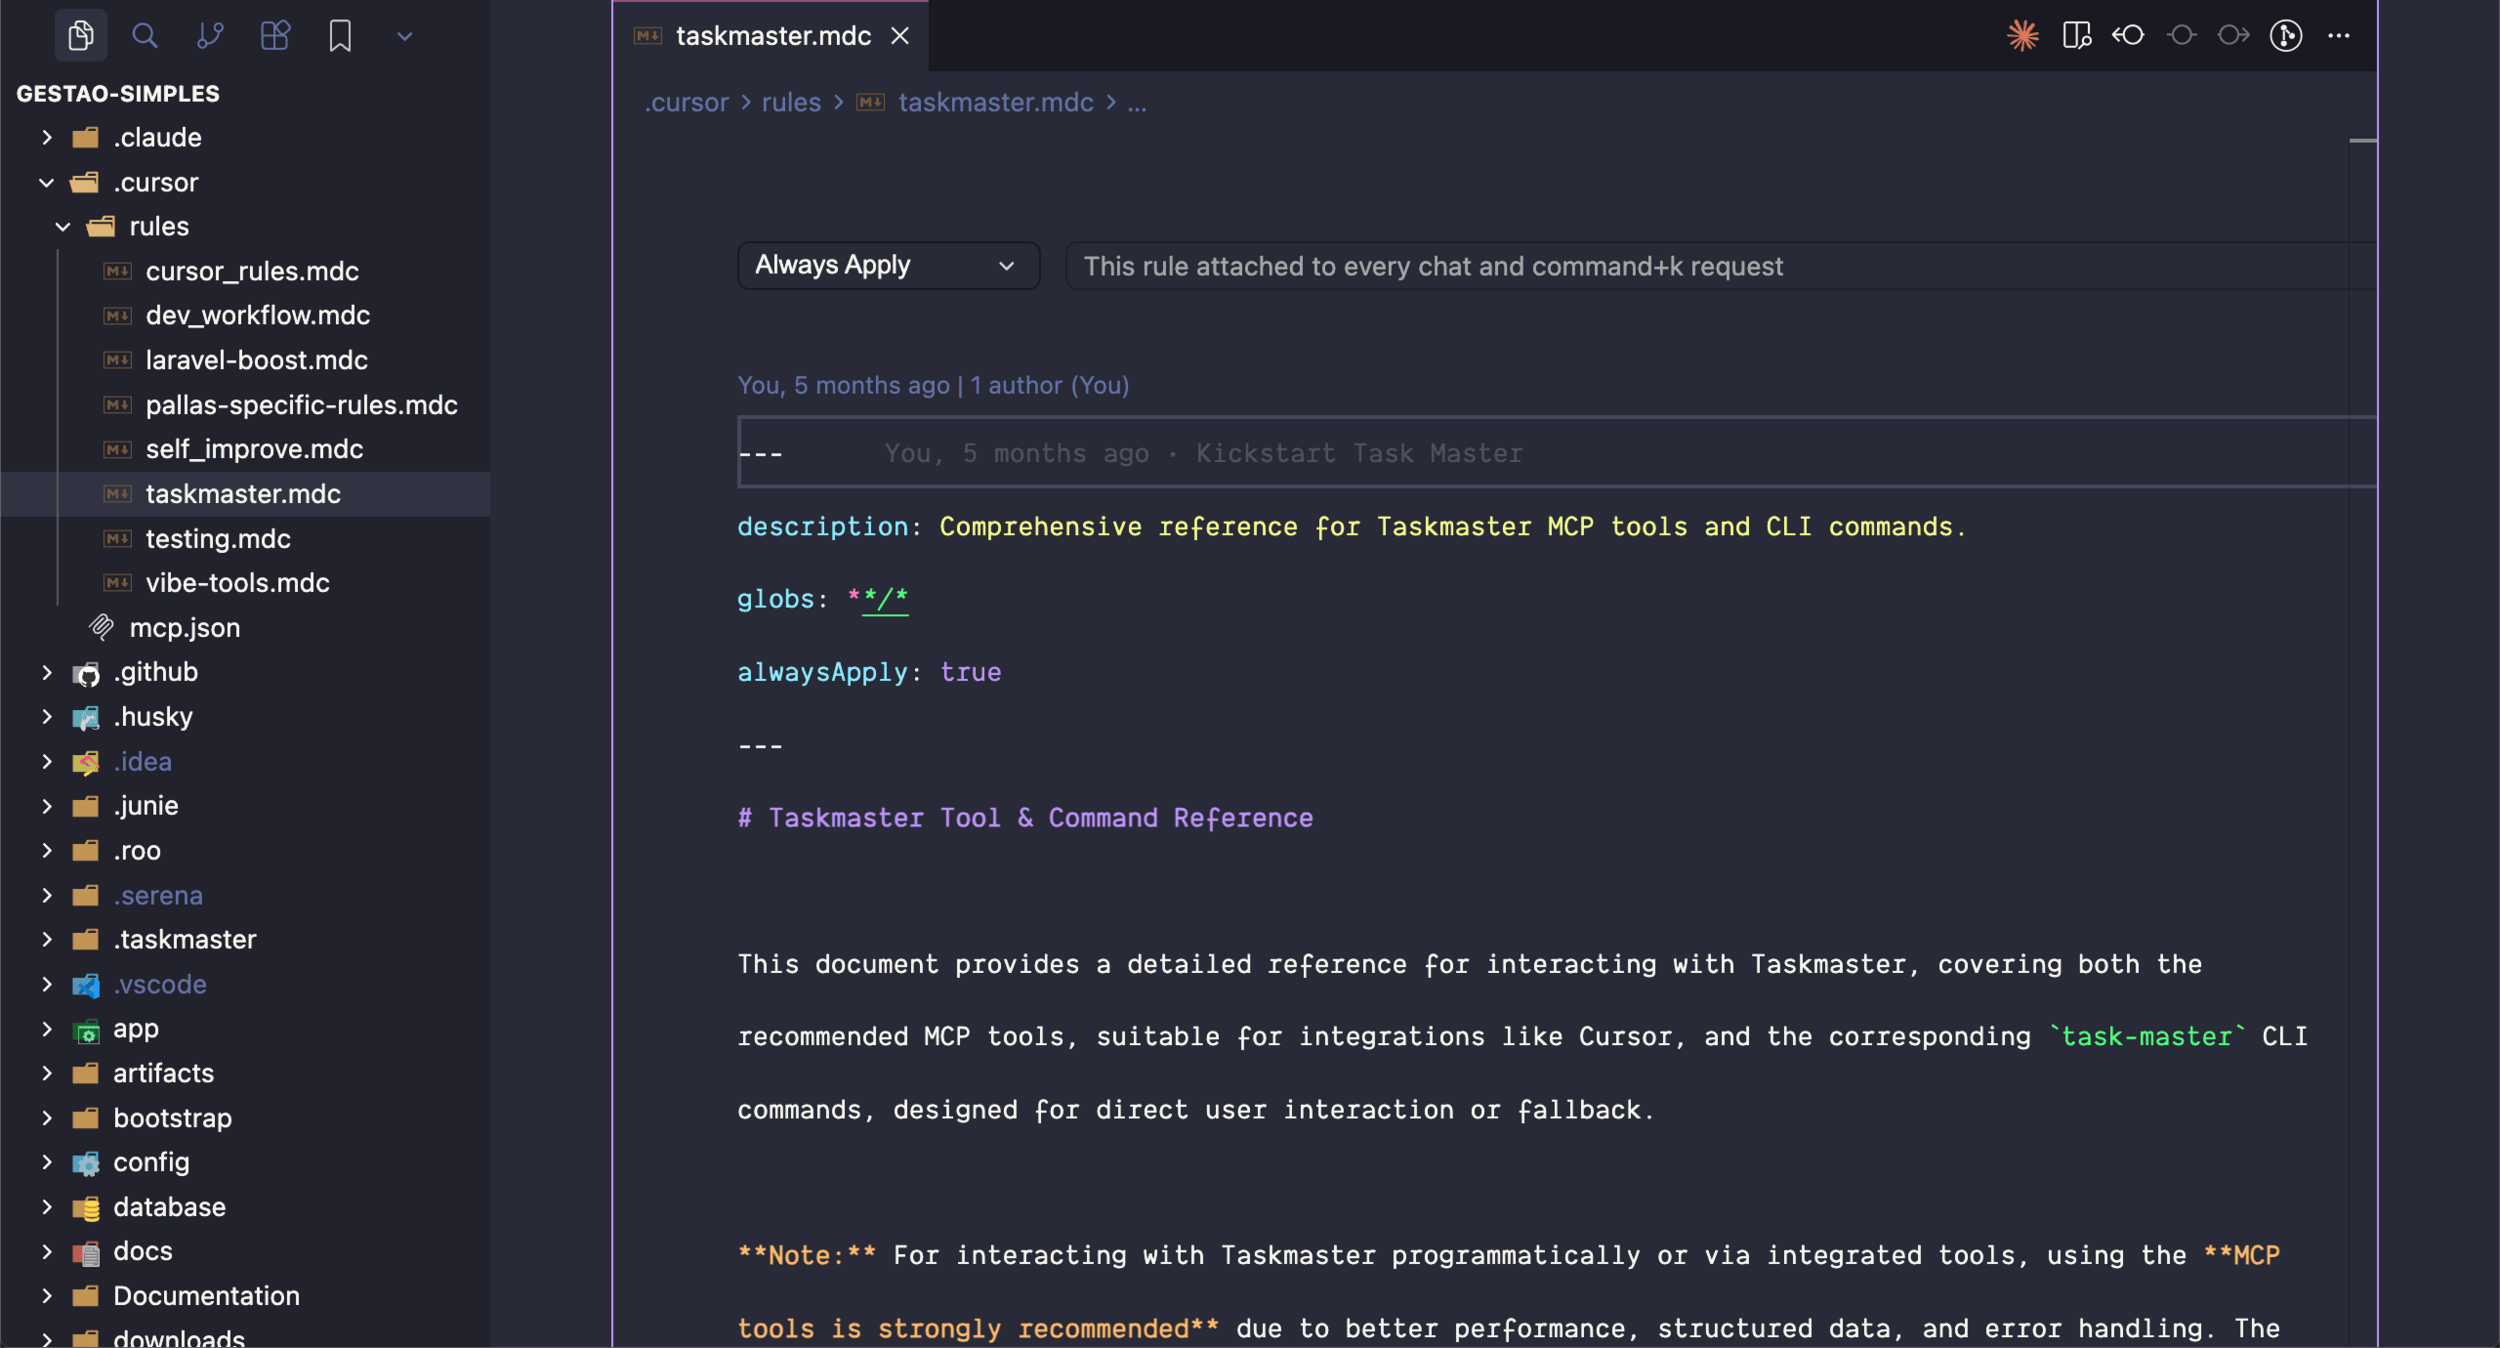The width and height of the screenshot is (2500, 1348).
Task: Show additional sidebar views chevron
Action: tap(404, 37)
